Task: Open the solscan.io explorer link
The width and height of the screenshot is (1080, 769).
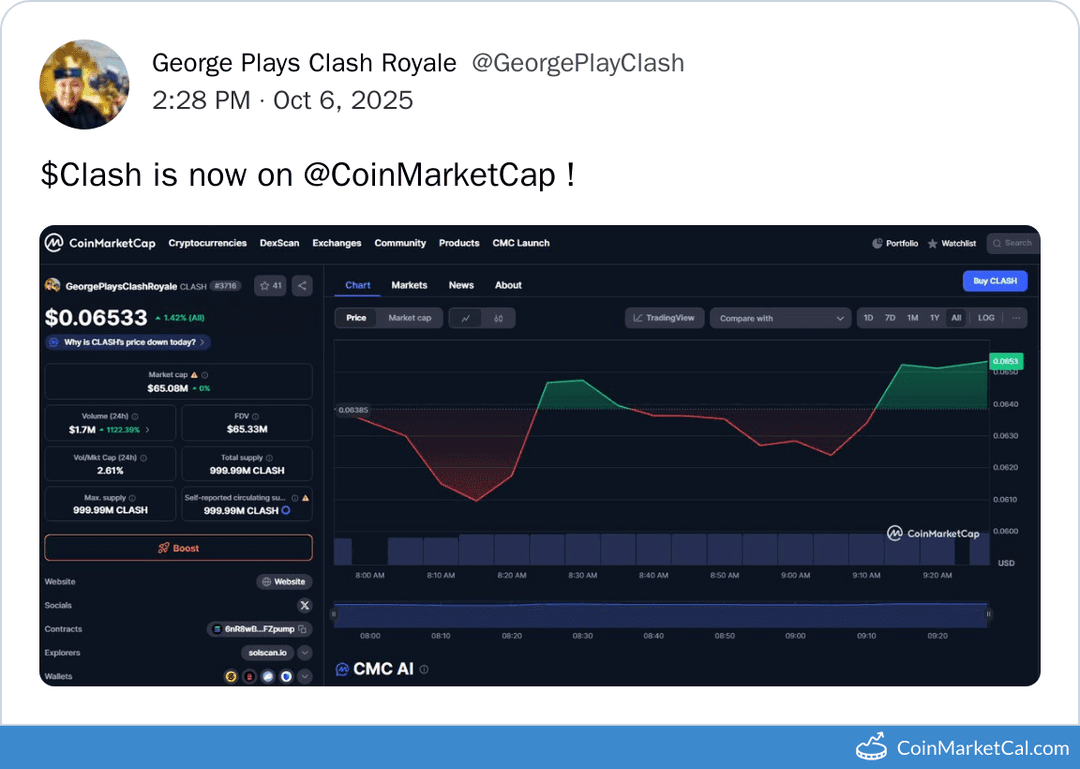Action: [267, 653]
